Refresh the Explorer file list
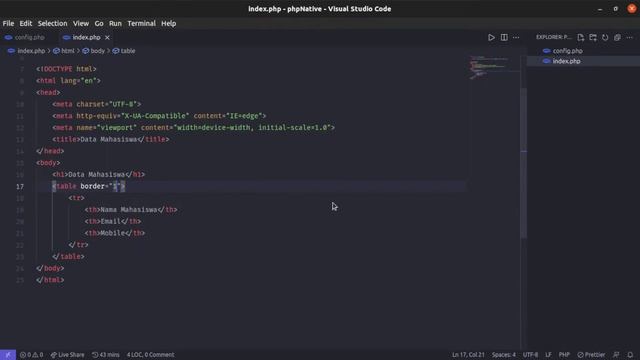The image size is (640, 360). click(x=605, y=38)
